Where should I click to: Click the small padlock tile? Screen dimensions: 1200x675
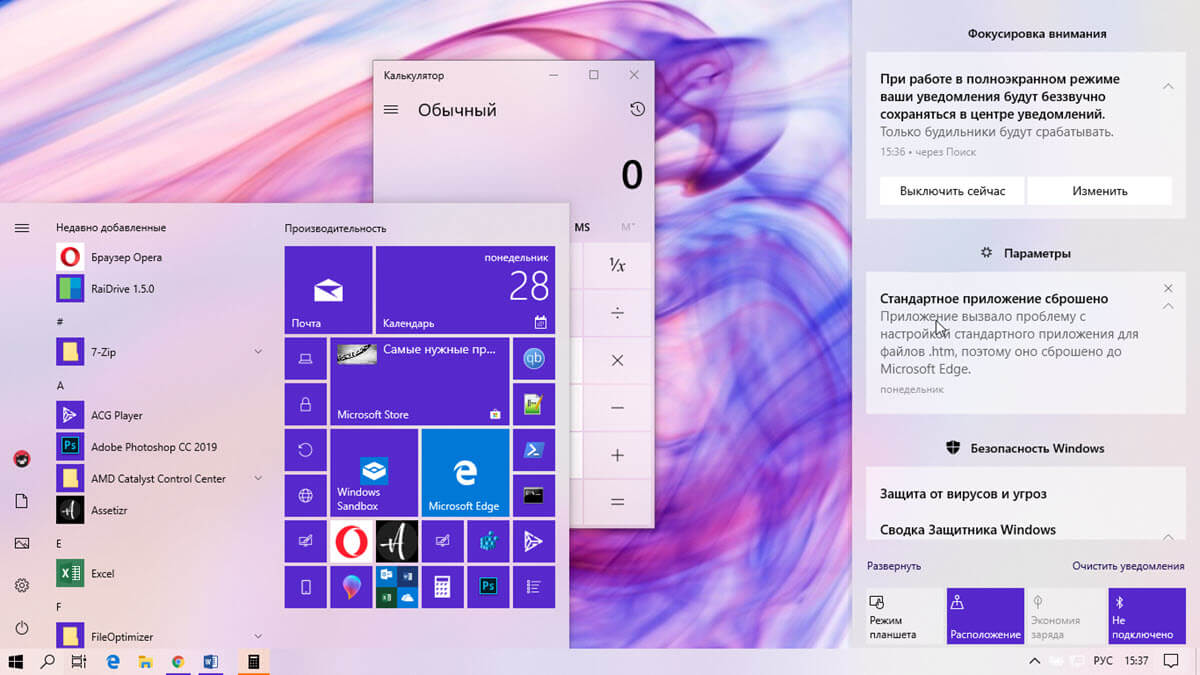[305, 404]
